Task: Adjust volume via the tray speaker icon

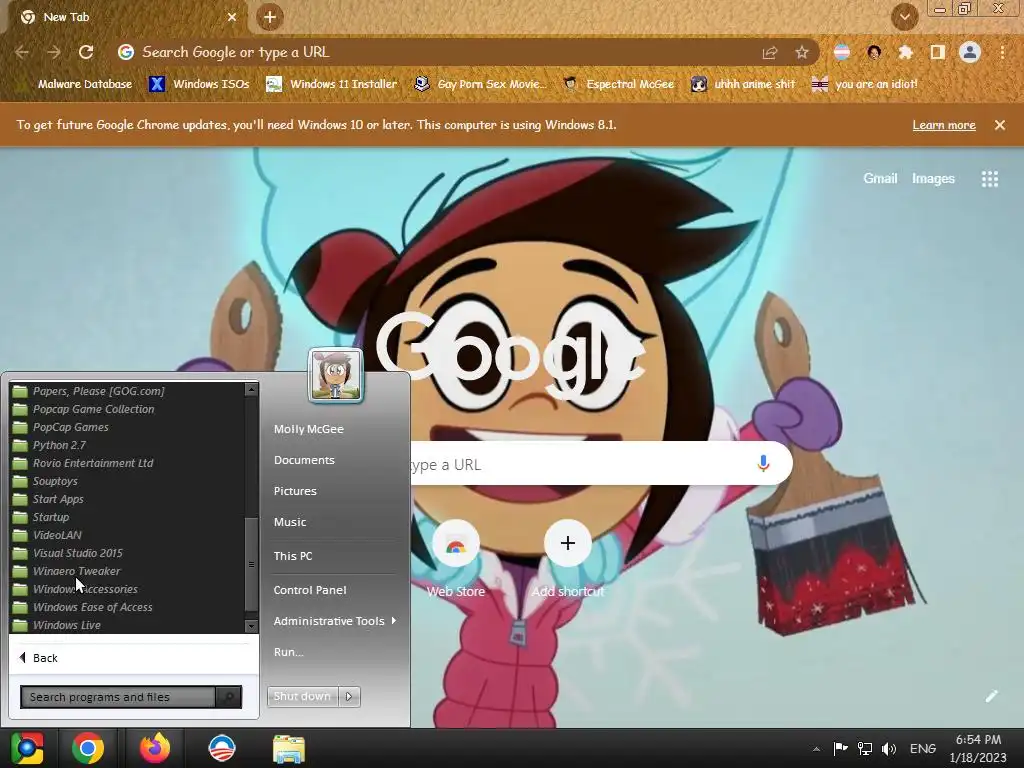Action: point(889,748)
